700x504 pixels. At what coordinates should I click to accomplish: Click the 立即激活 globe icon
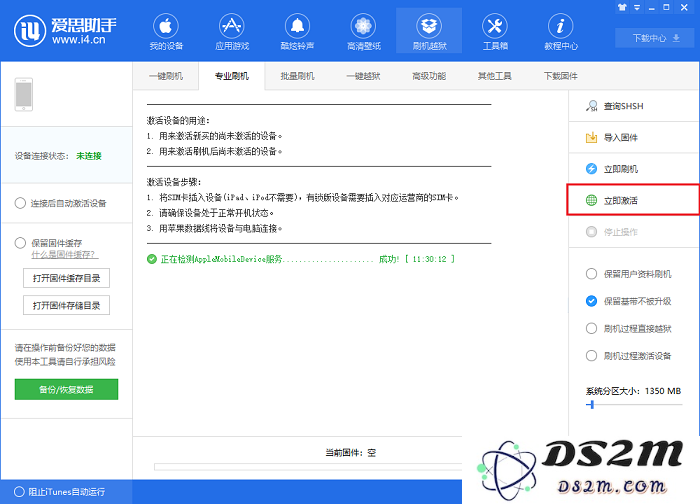[592, 200]
